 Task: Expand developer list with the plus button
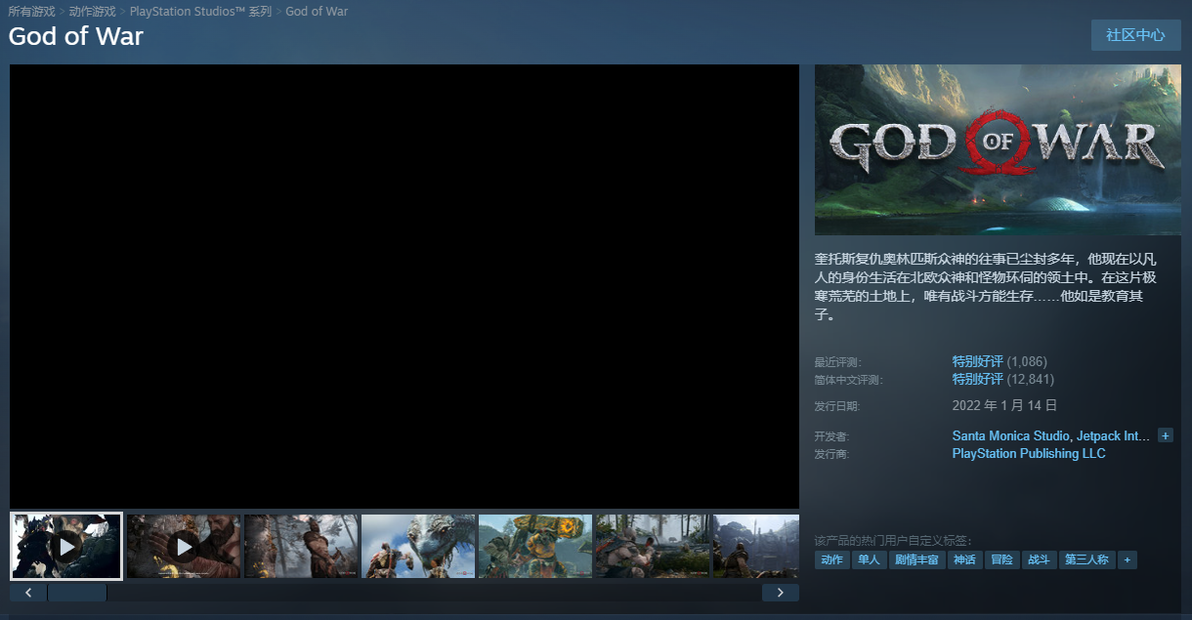[x=1165, y=435]
